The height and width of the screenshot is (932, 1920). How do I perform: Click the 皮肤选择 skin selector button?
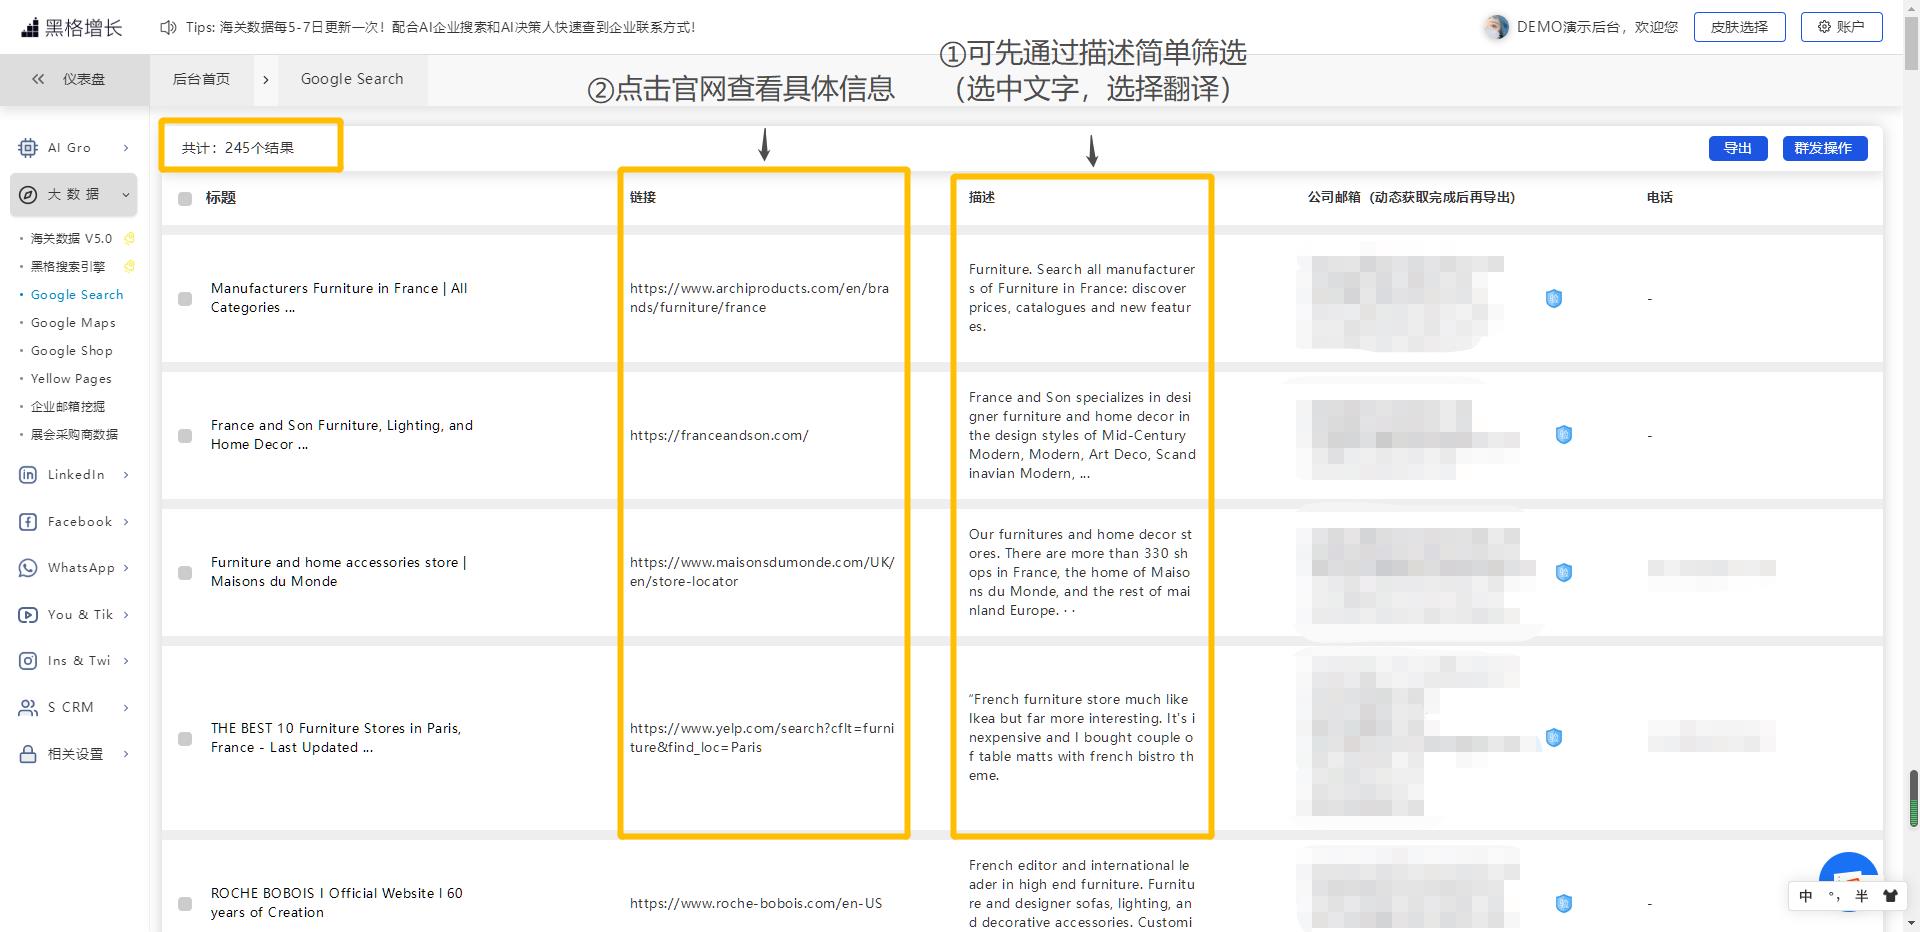1739,27
